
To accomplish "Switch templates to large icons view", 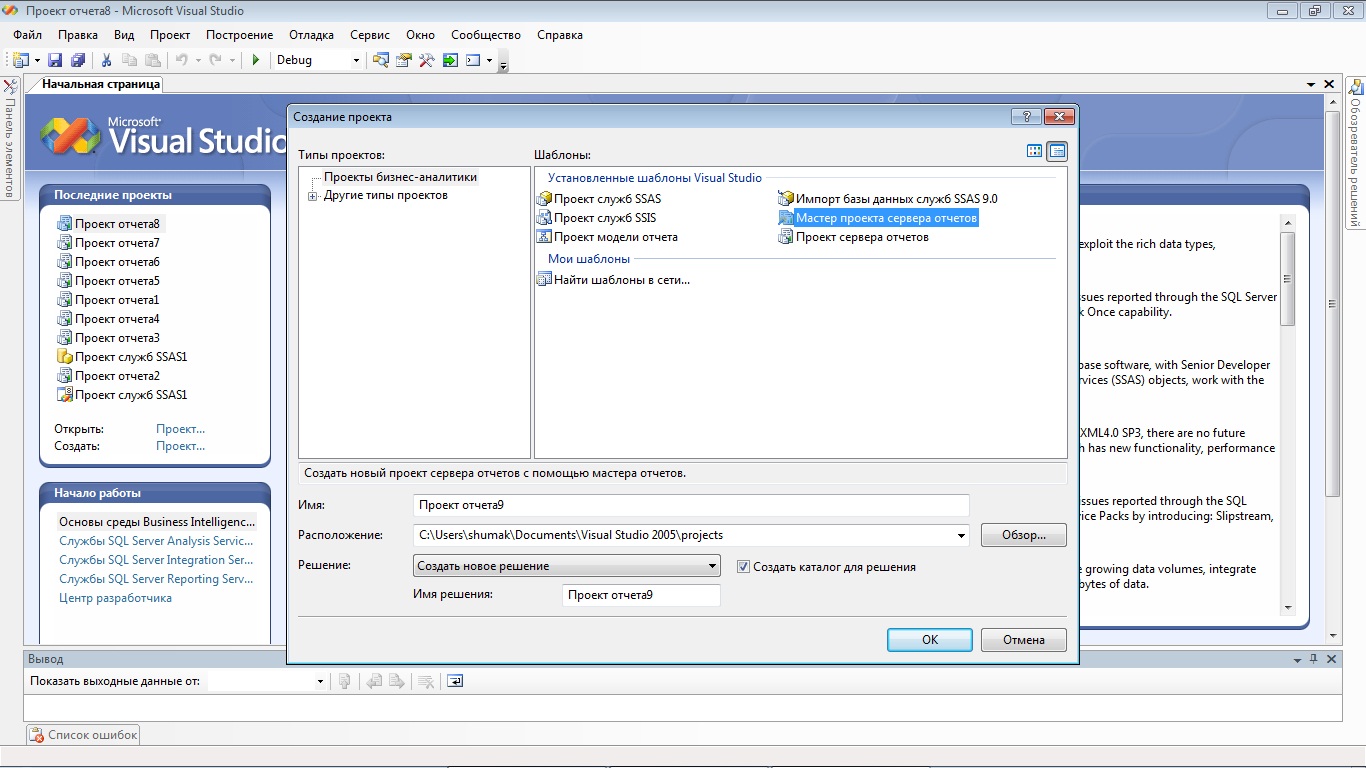I will pos(1035,151).
